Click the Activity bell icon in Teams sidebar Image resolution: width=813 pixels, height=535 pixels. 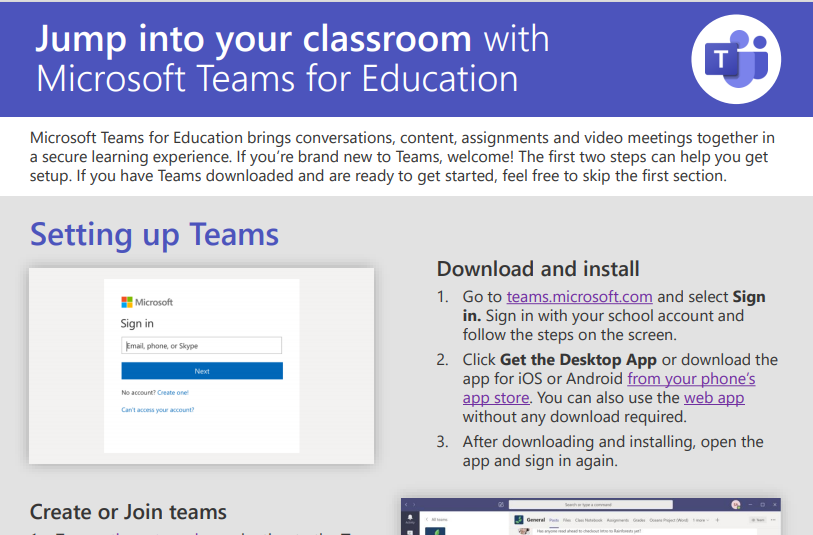click(x=410, y=518)
